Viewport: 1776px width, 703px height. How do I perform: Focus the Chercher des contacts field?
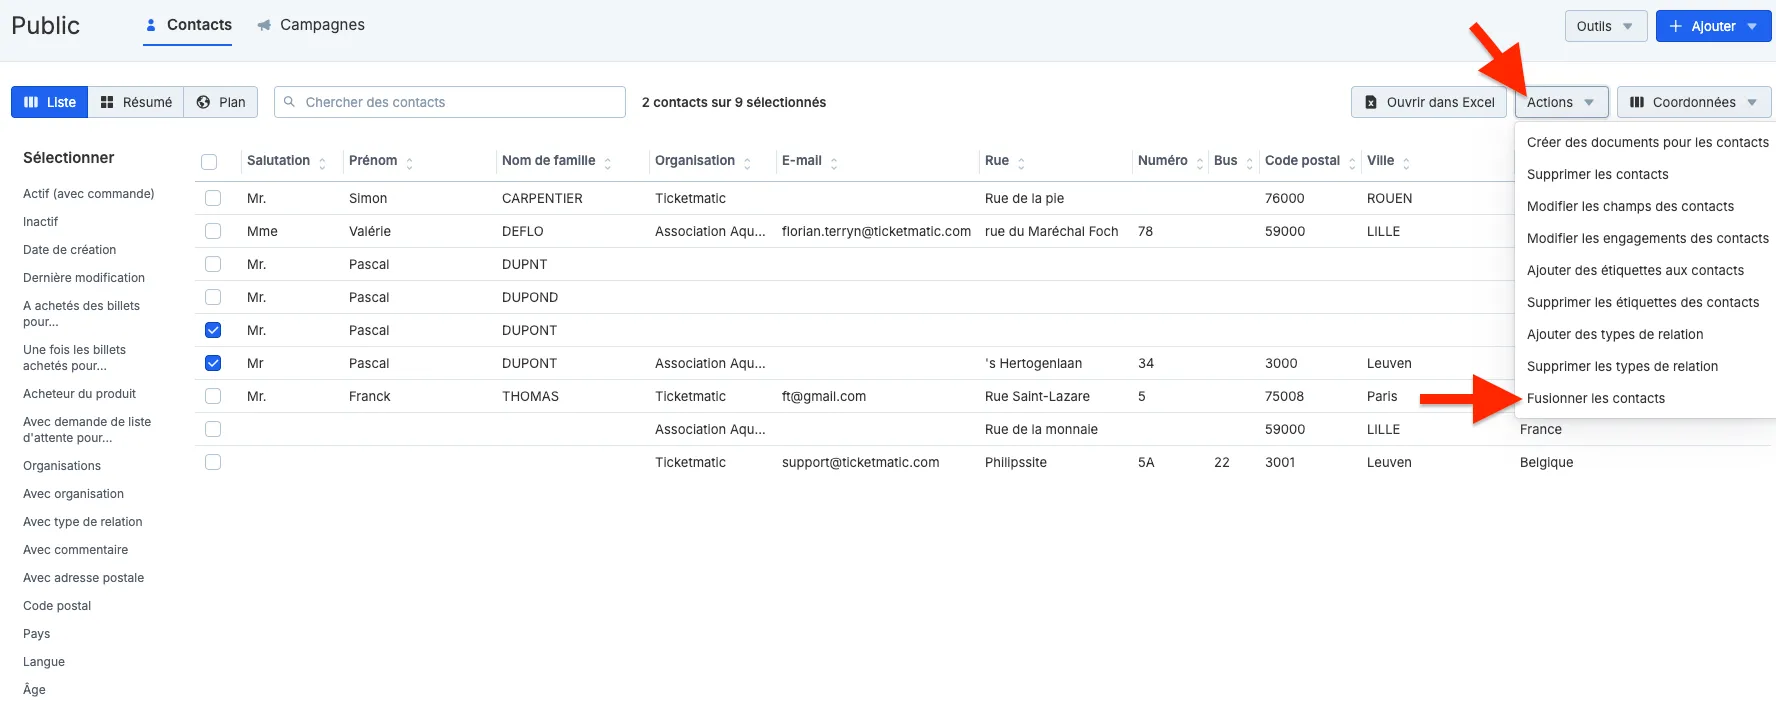pos(450,102)
